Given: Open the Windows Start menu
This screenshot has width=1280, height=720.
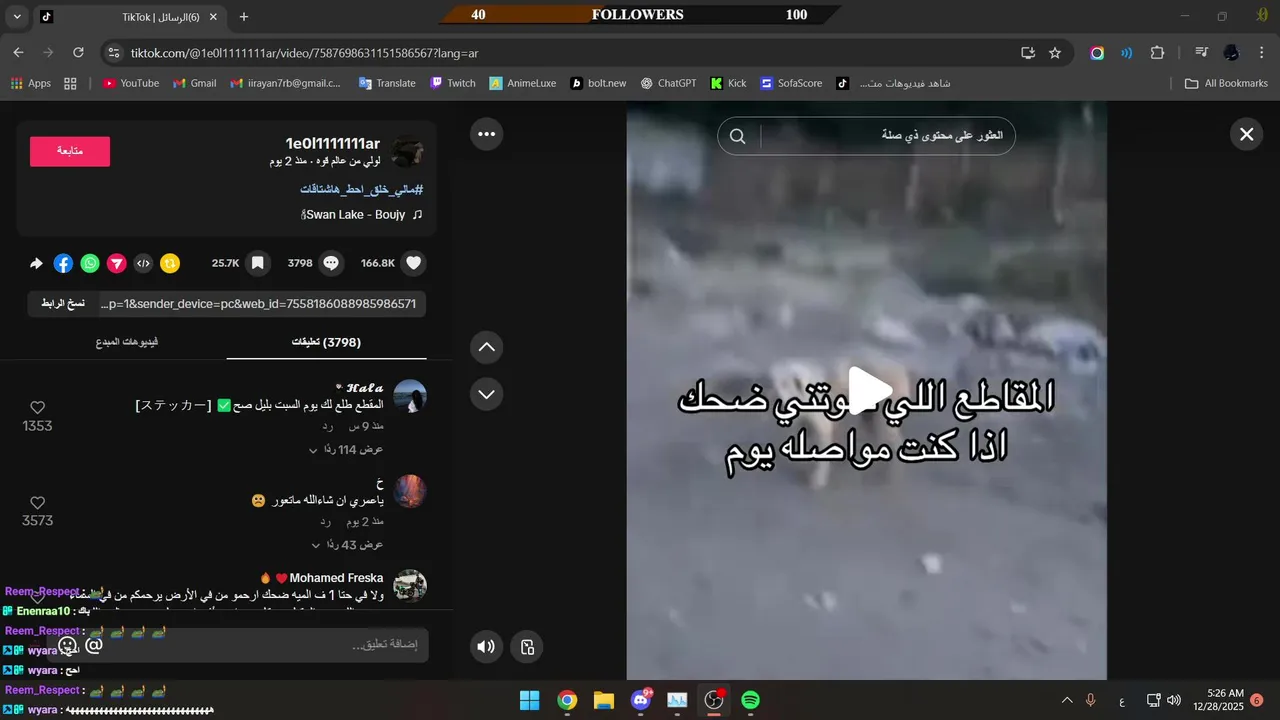Looking at the screenshot, I should coord(529,700).
